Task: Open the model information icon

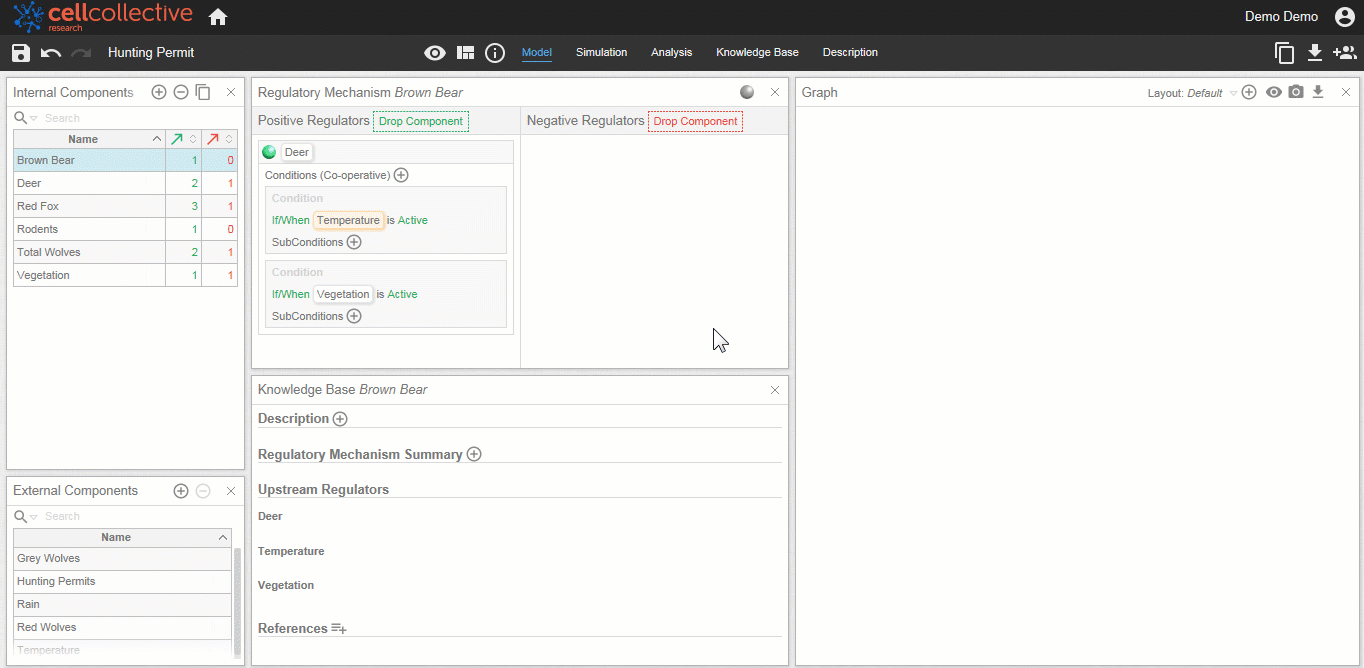Action: 495,53
